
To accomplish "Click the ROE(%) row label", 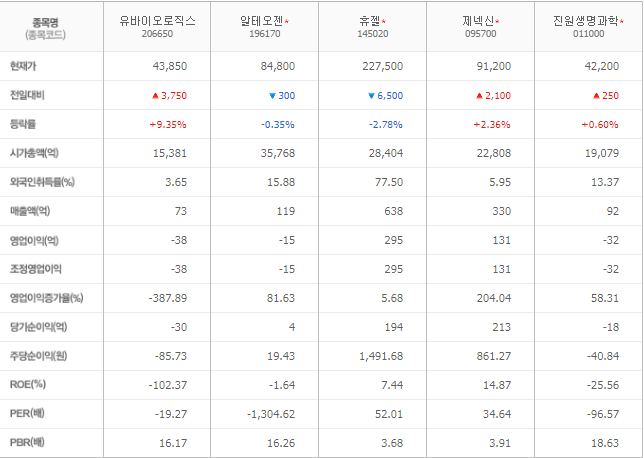I will pyautogui.click(x=28, y=384).
